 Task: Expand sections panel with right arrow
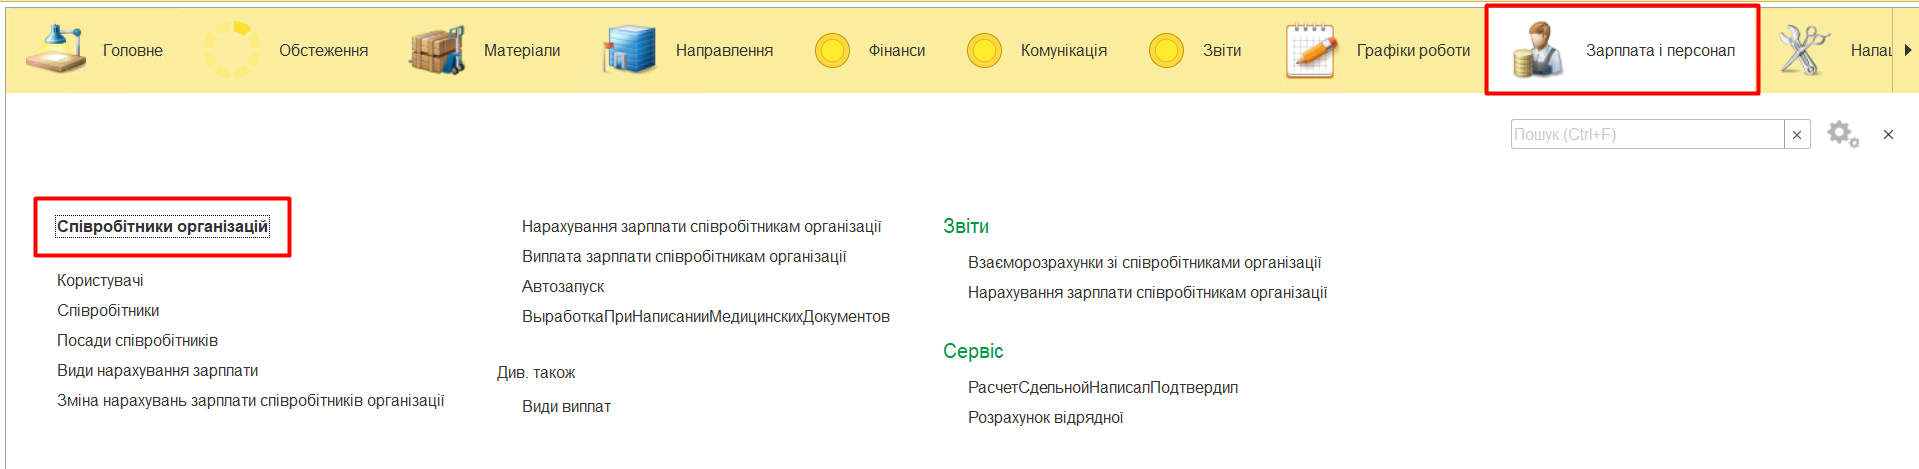pyautogui.click(x=1908, y=50)
